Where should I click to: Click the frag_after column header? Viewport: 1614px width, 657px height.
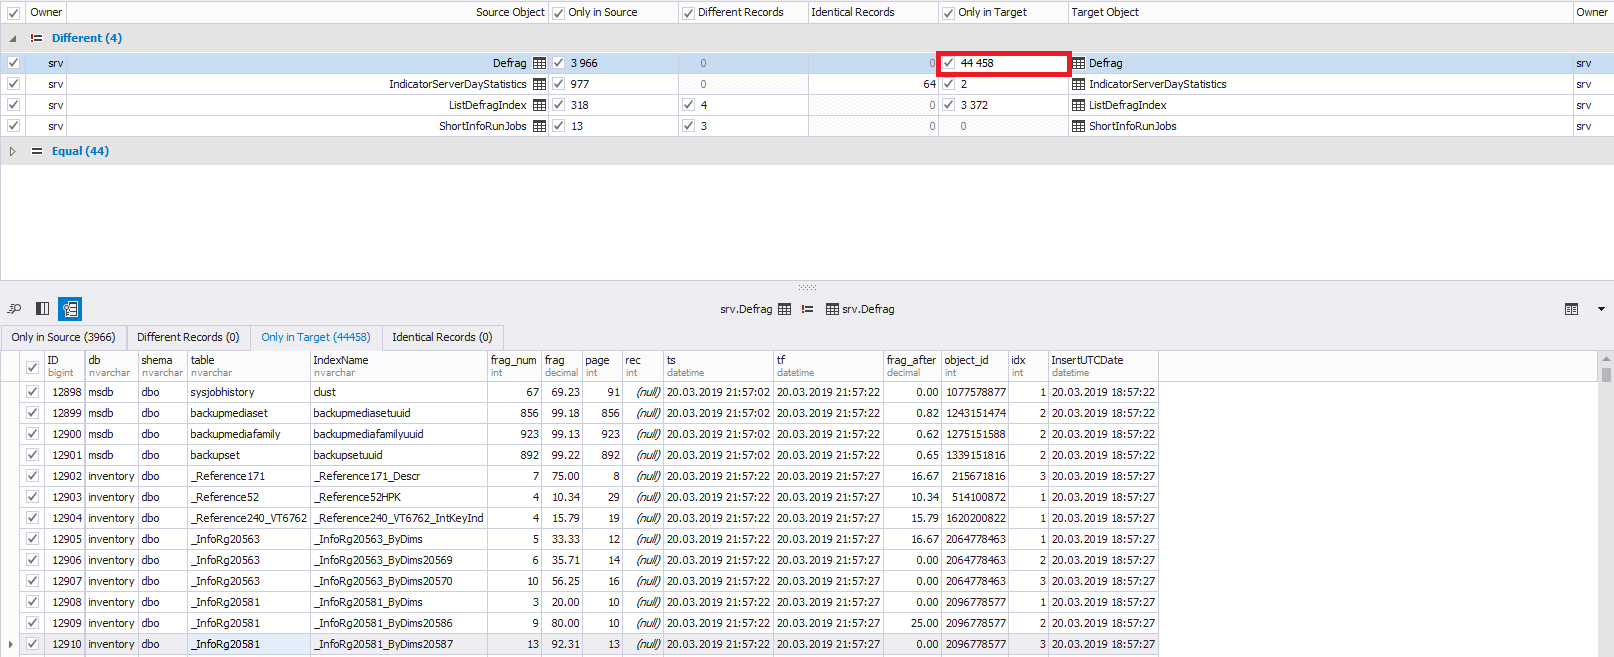(912, 366)
